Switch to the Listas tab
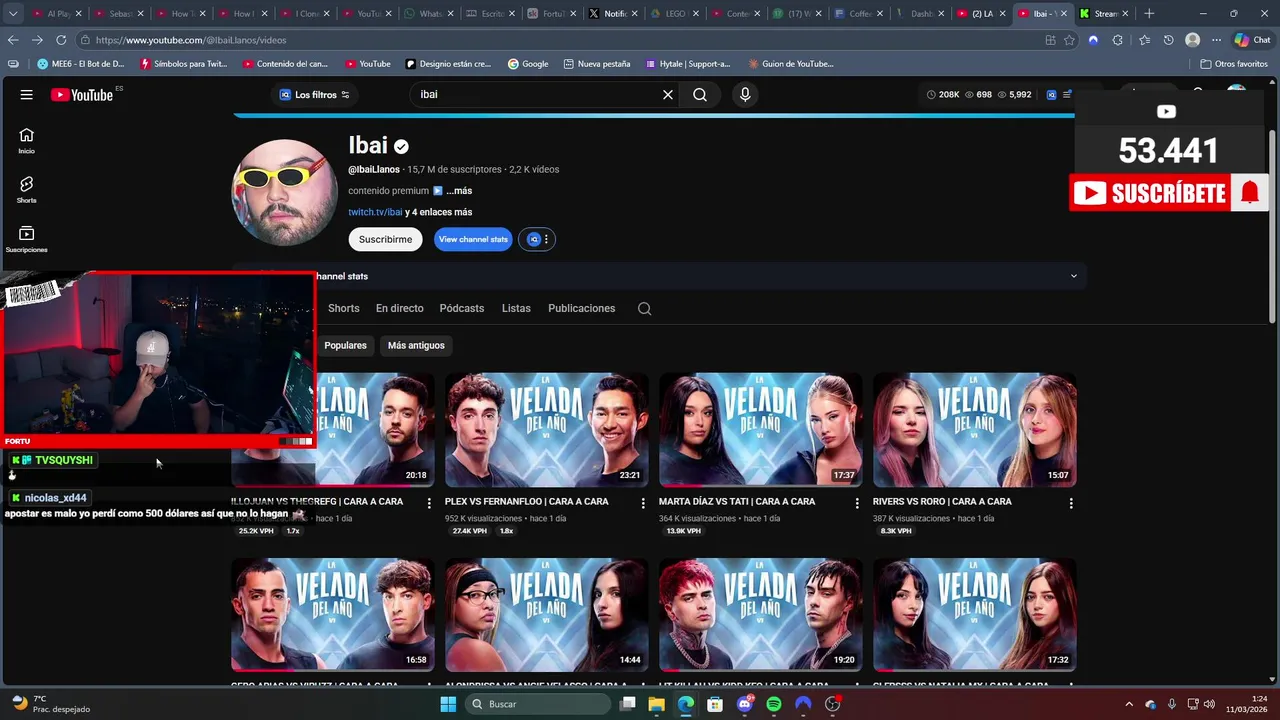1280x720 pixels. pos(516,308)
